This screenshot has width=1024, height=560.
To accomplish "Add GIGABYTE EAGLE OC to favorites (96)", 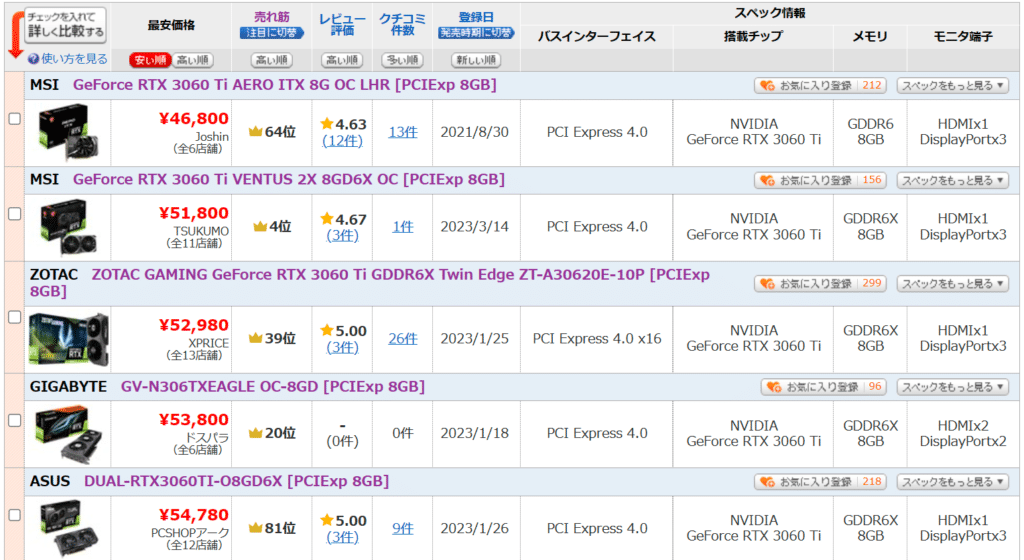I will (824, 387).
